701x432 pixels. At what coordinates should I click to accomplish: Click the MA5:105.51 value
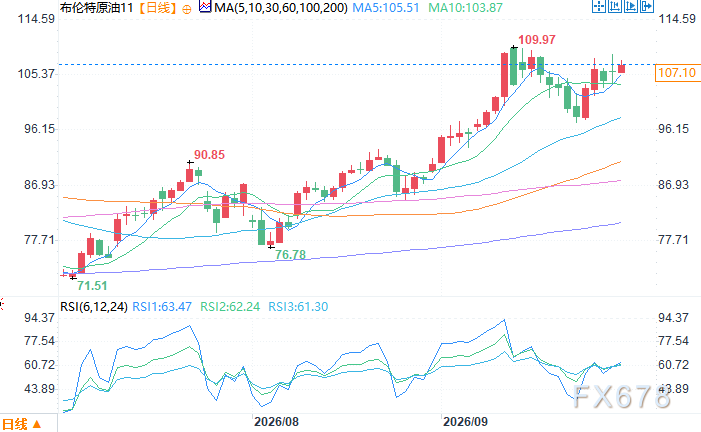point(386,8)
